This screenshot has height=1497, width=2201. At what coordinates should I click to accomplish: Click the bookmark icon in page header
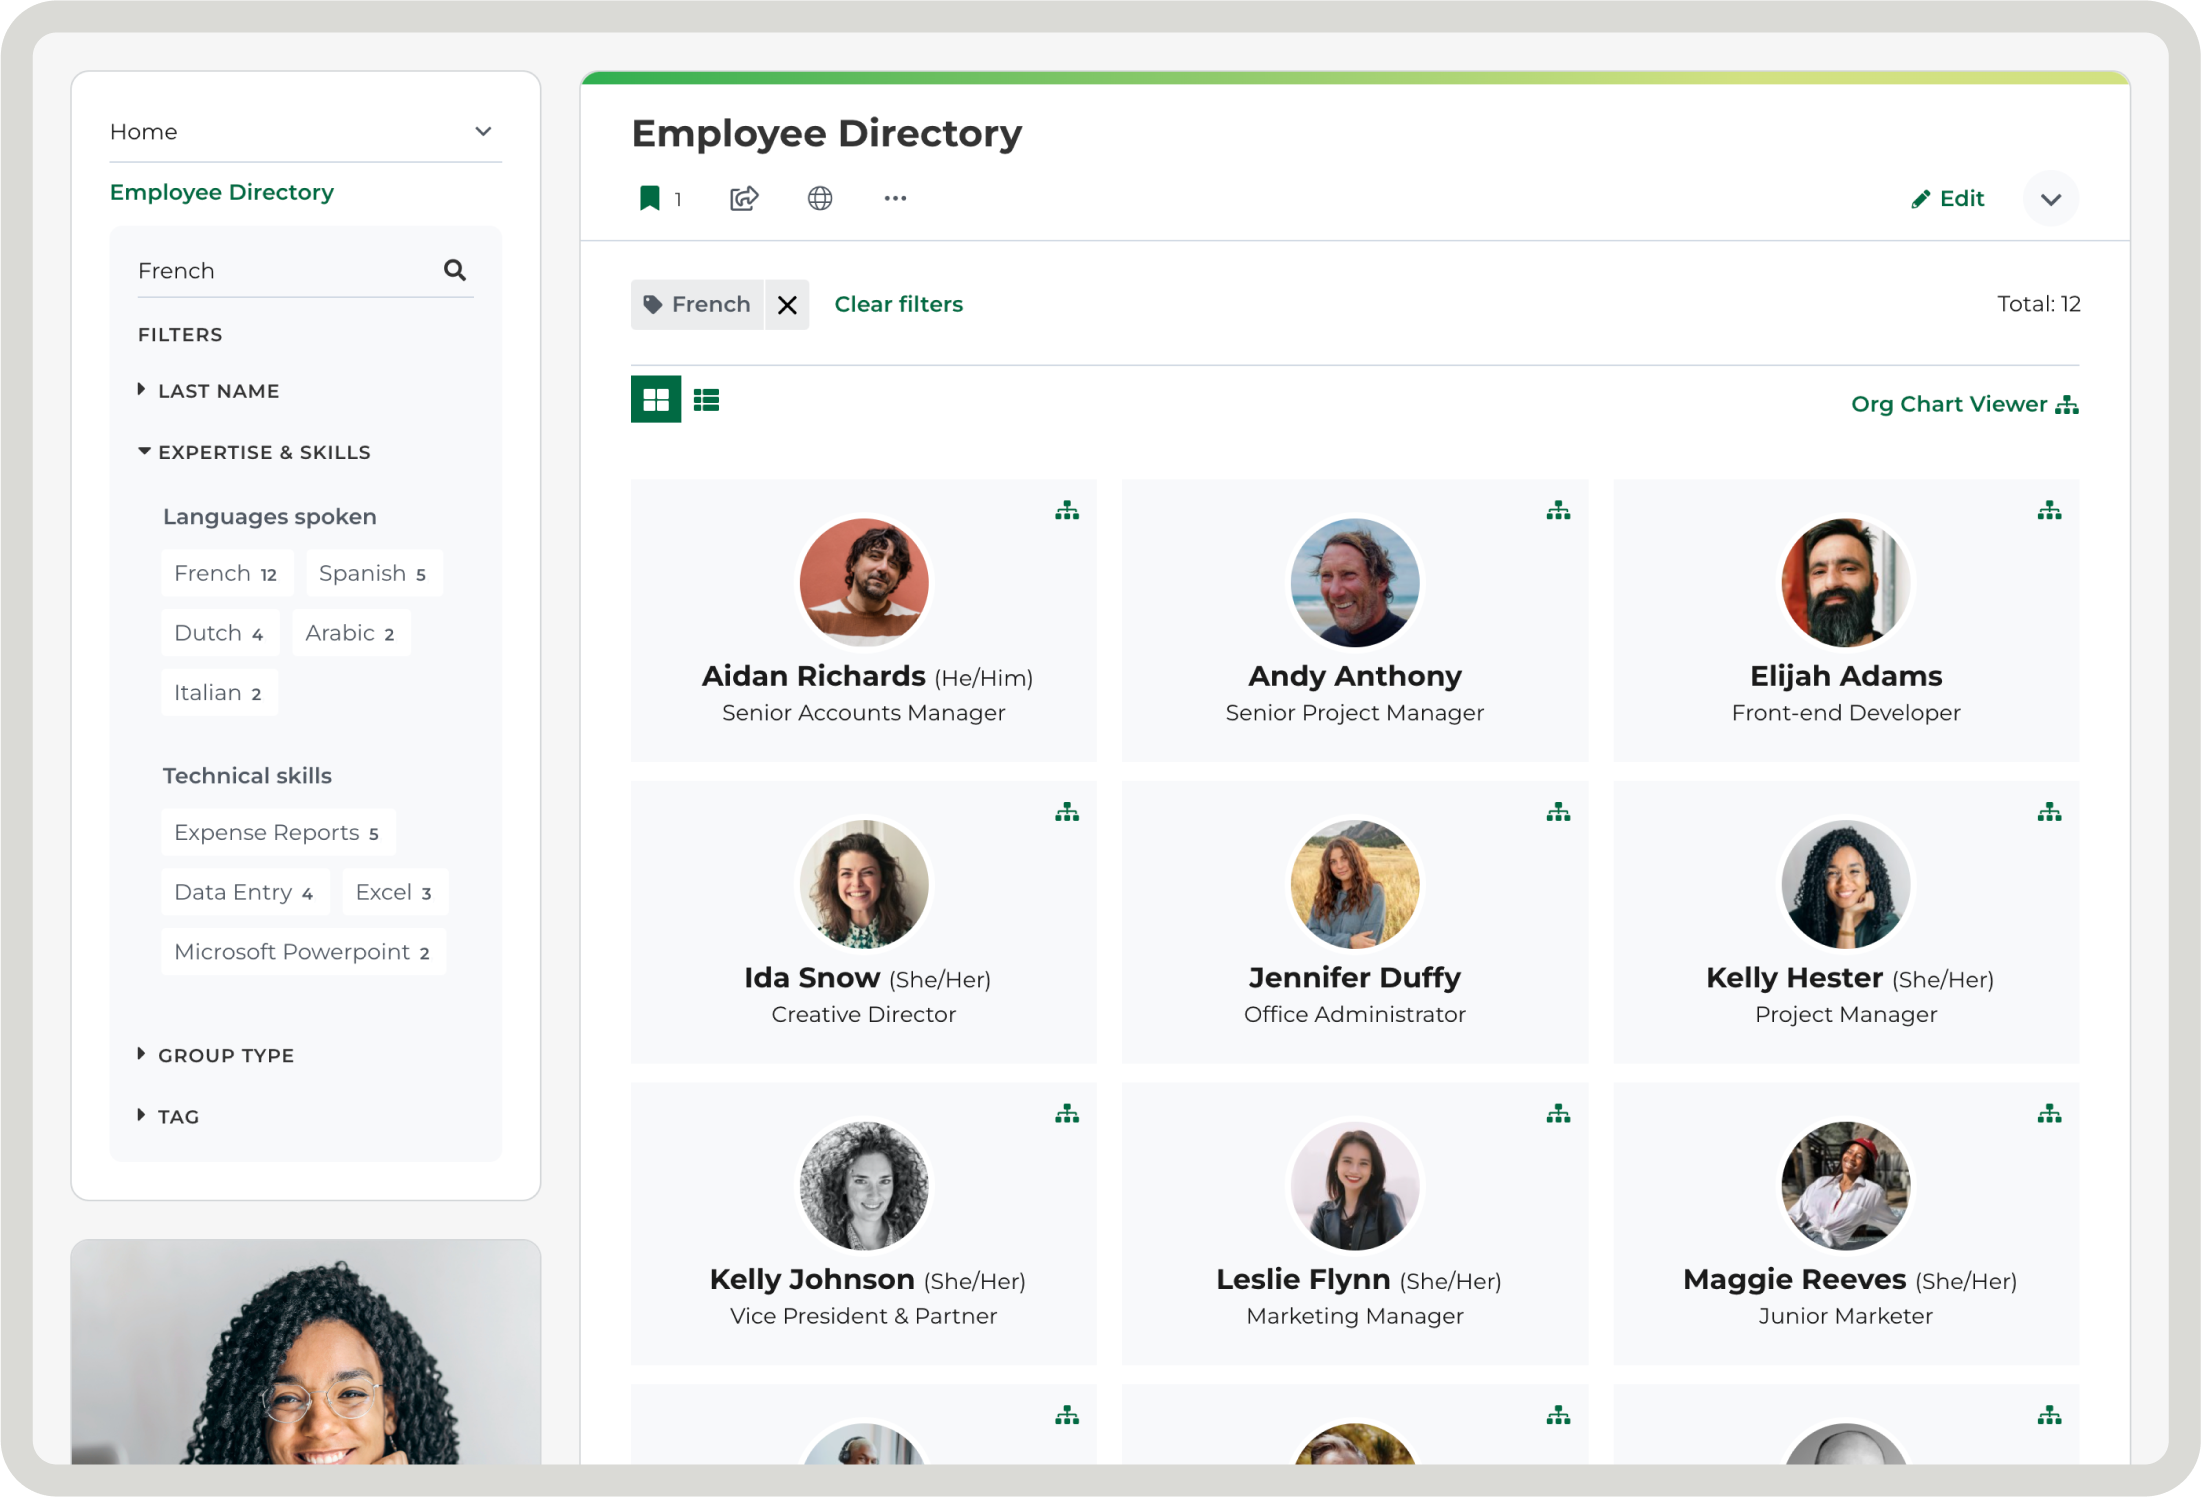tap(650, 198)
